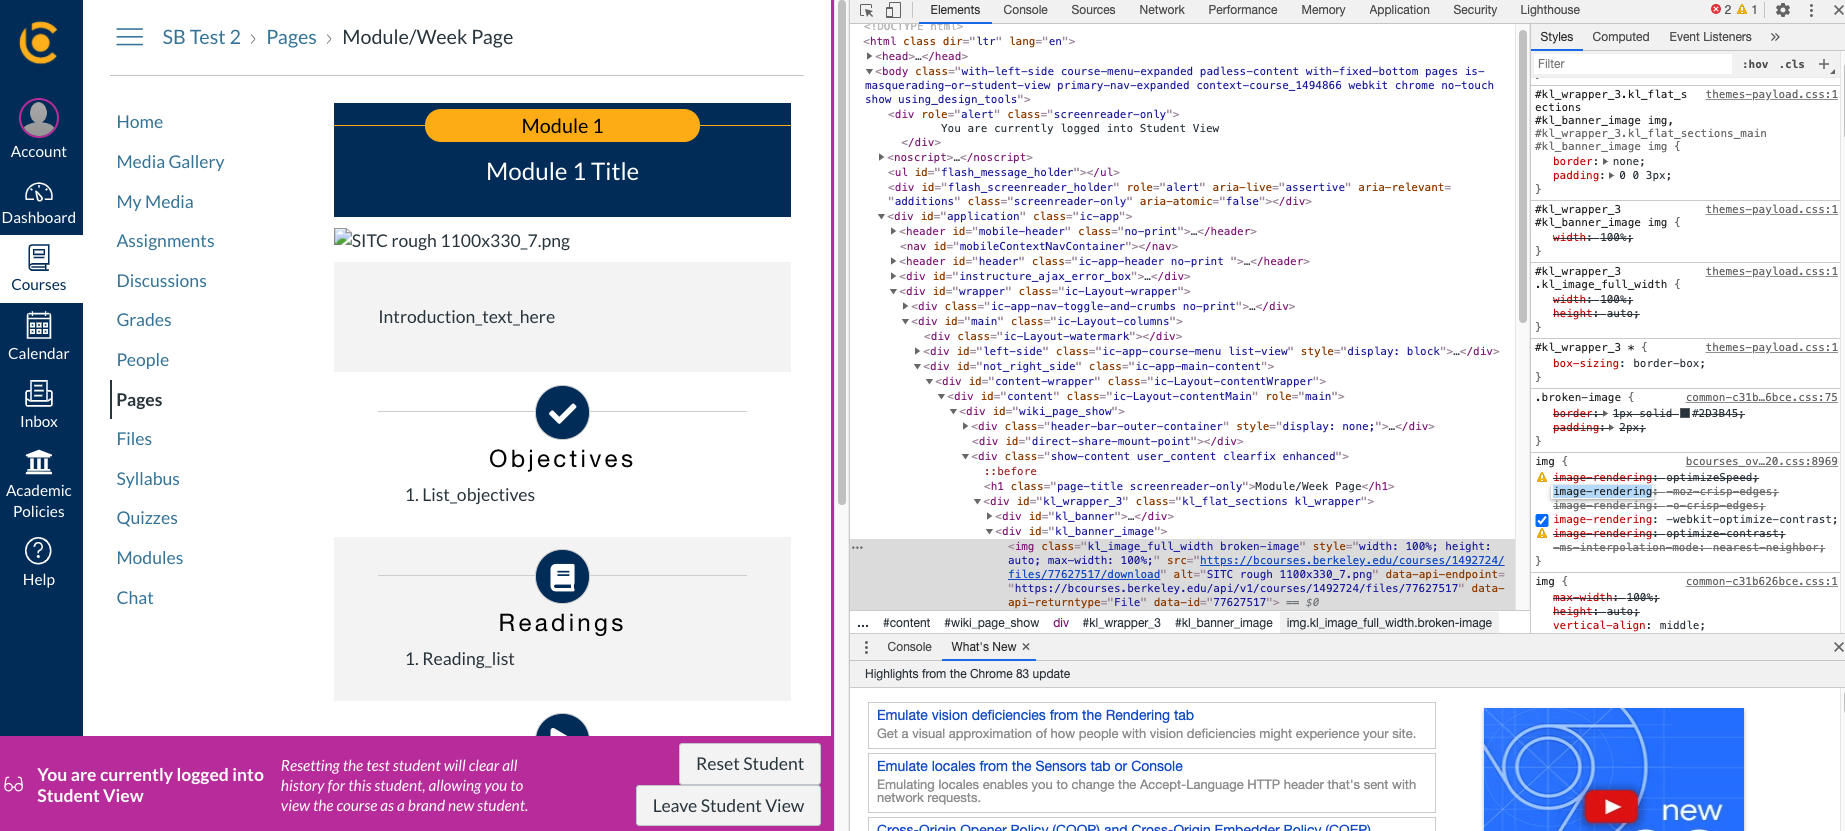This screenshot has width=1845, height=831.
Task: Expand the left-side course menu div
Action: pos(918,351)
